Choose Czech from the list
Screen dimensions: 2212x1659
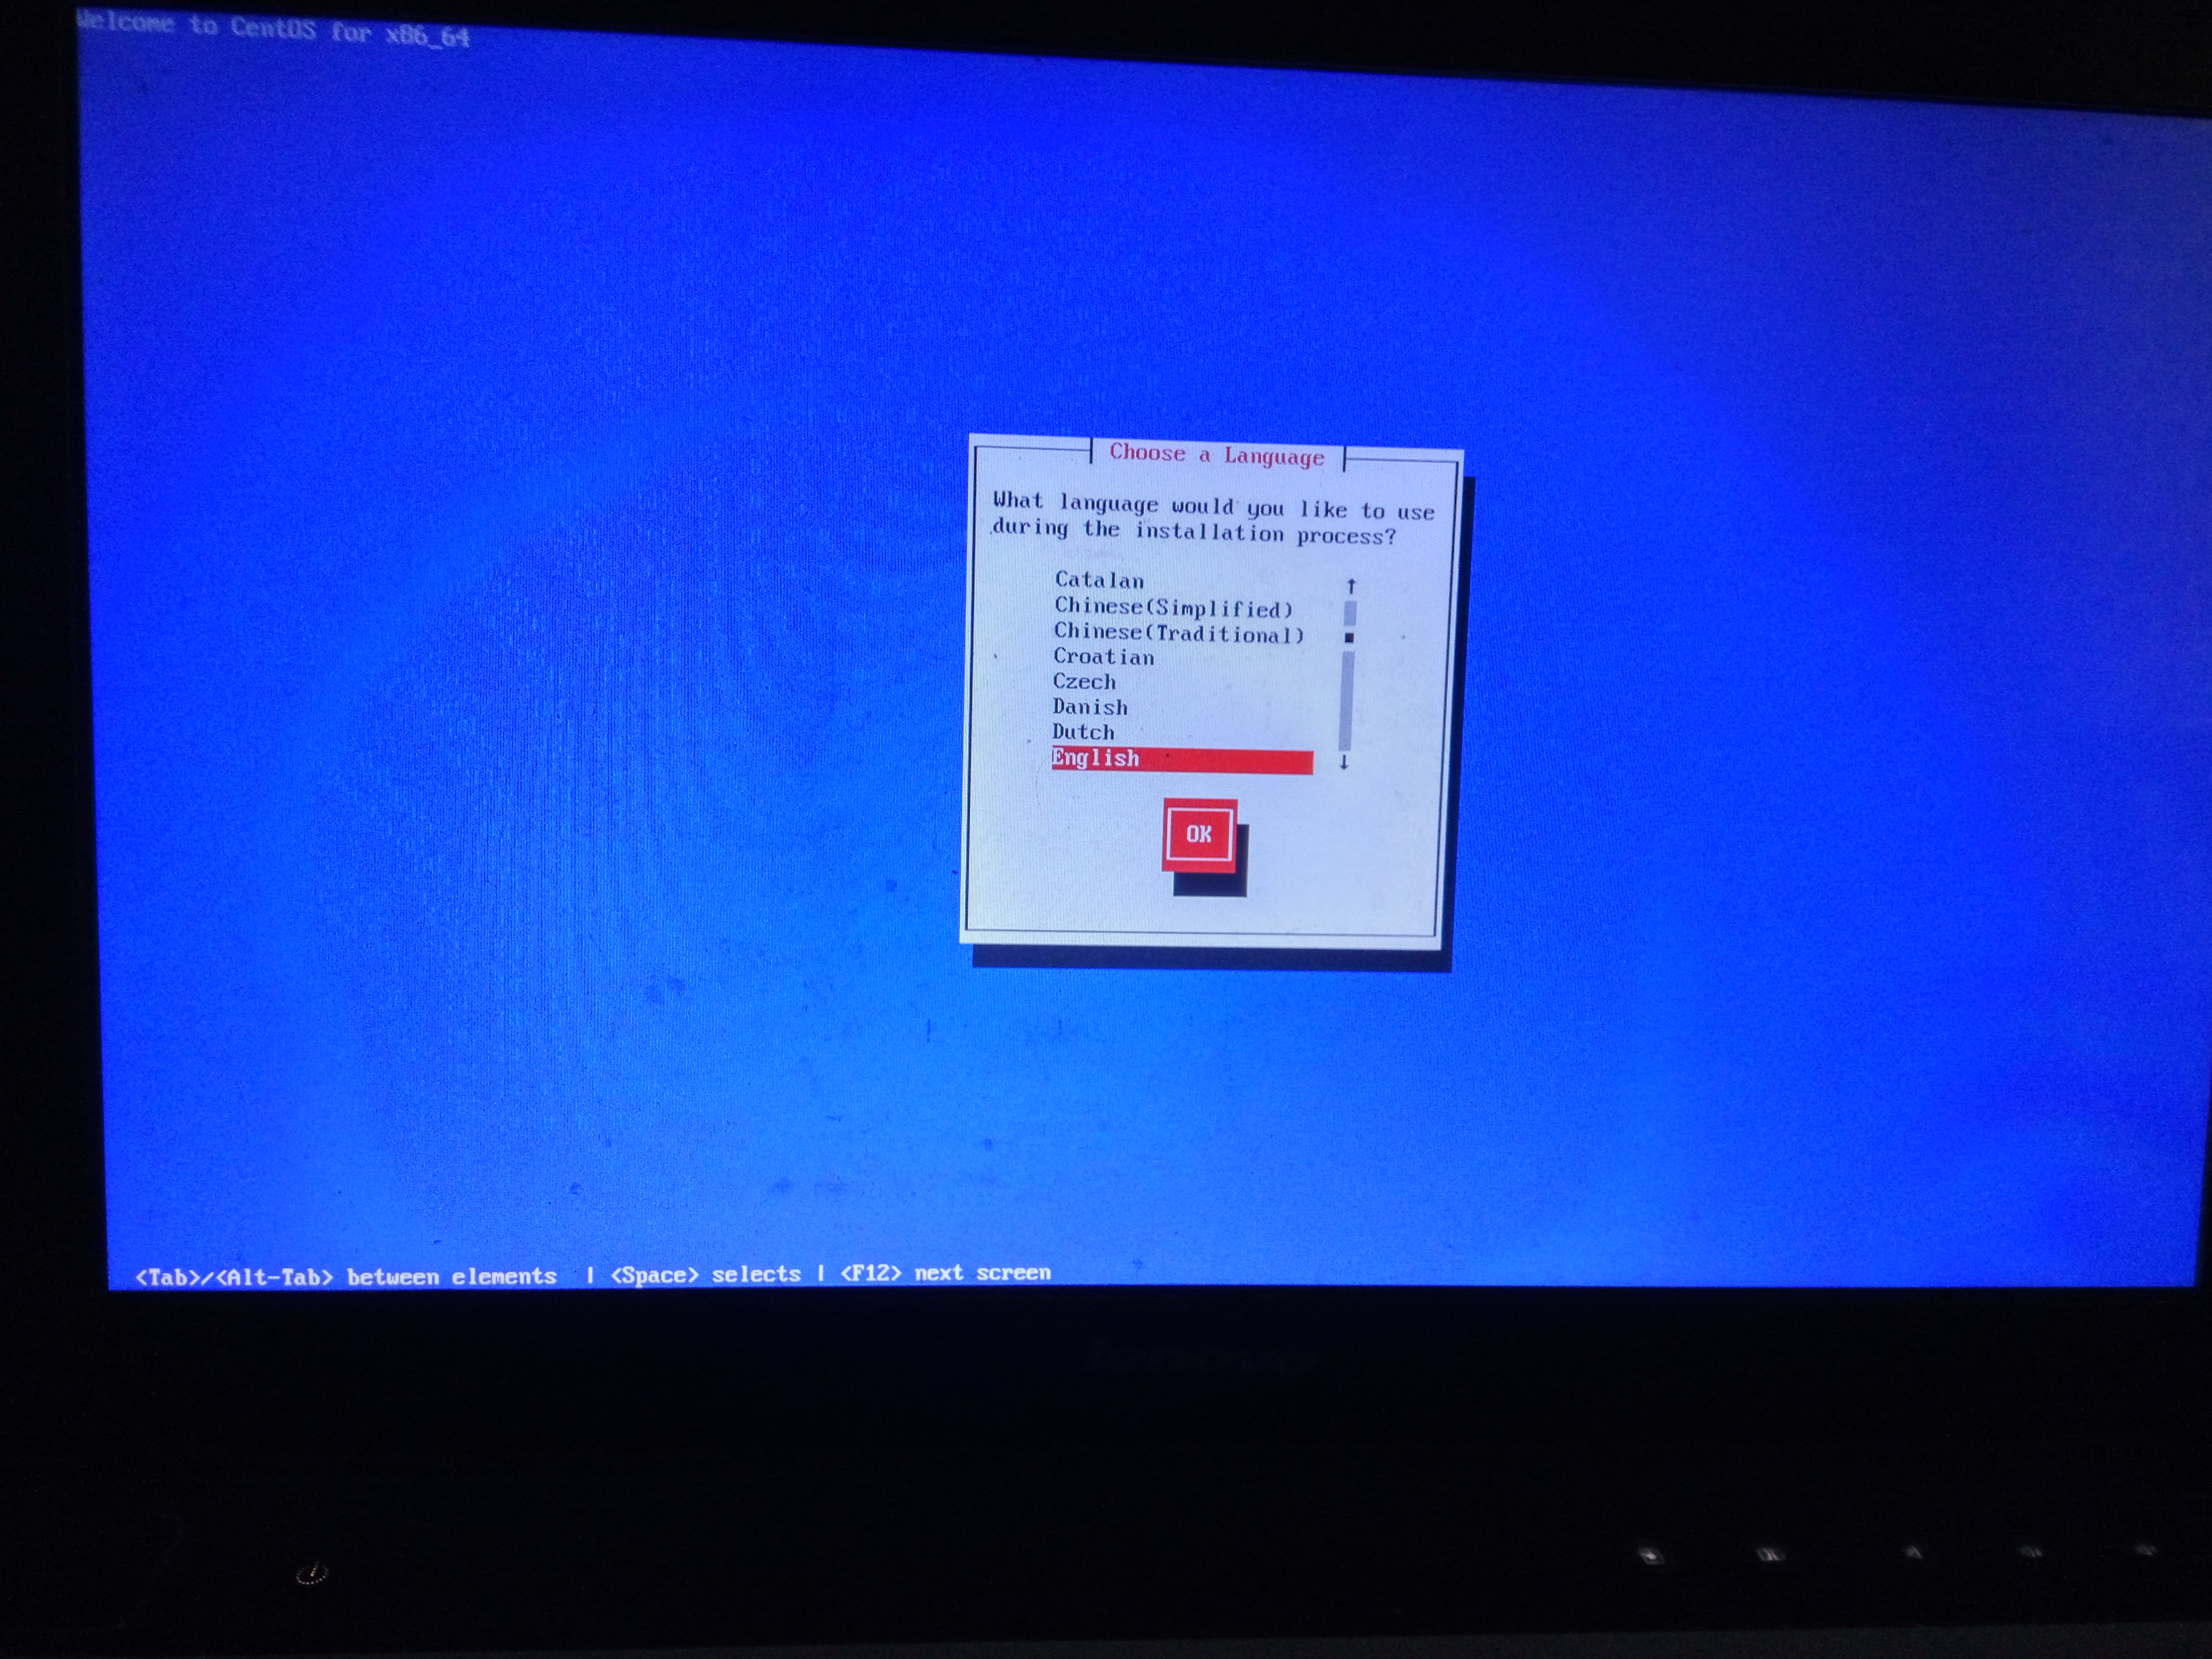1084,682
